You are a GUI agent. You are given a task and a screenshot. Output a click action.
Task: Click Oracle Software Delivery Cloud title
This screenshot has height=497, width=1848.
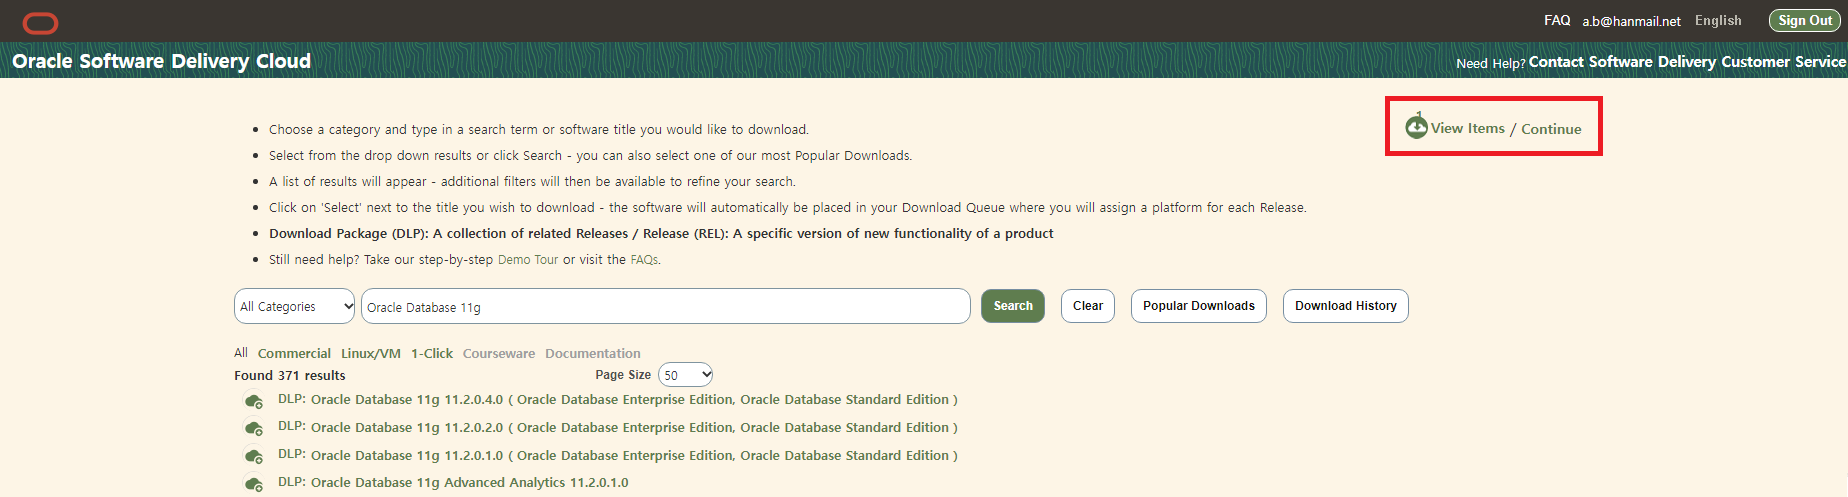click(161, 61)
